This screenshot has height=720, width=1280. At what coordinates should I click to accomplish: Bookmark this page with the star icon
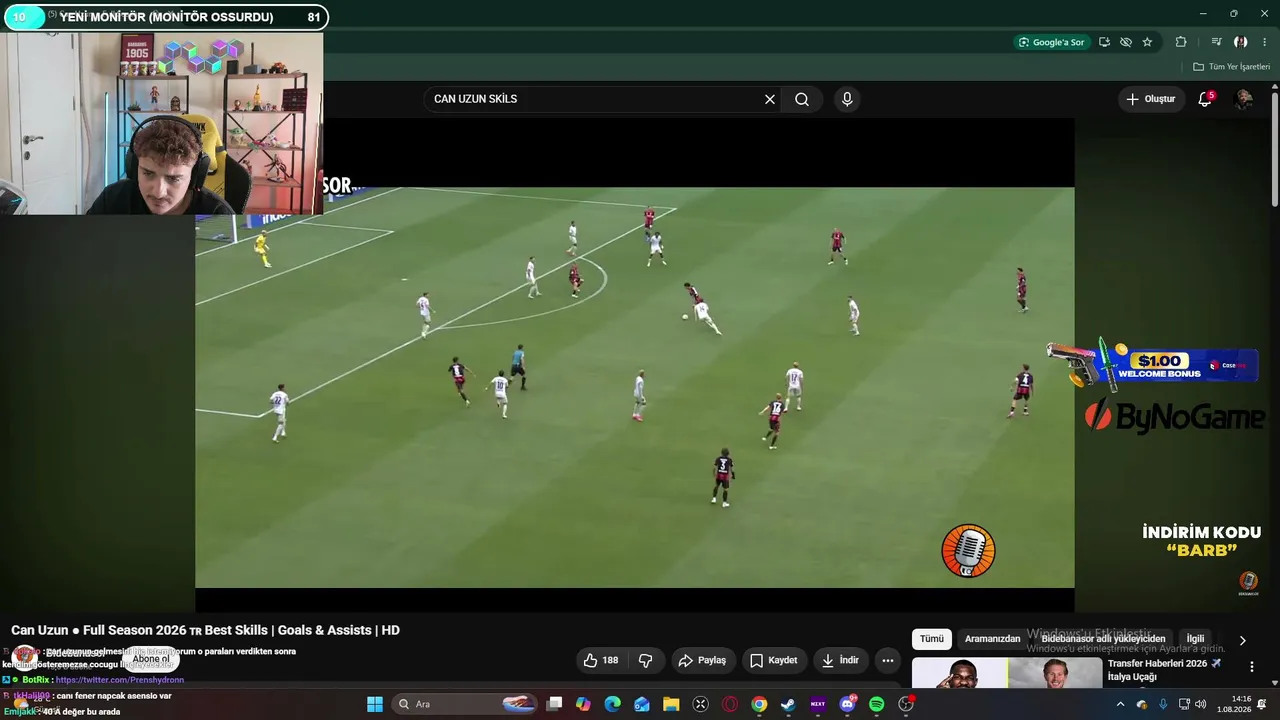(x=1147, y=42)
